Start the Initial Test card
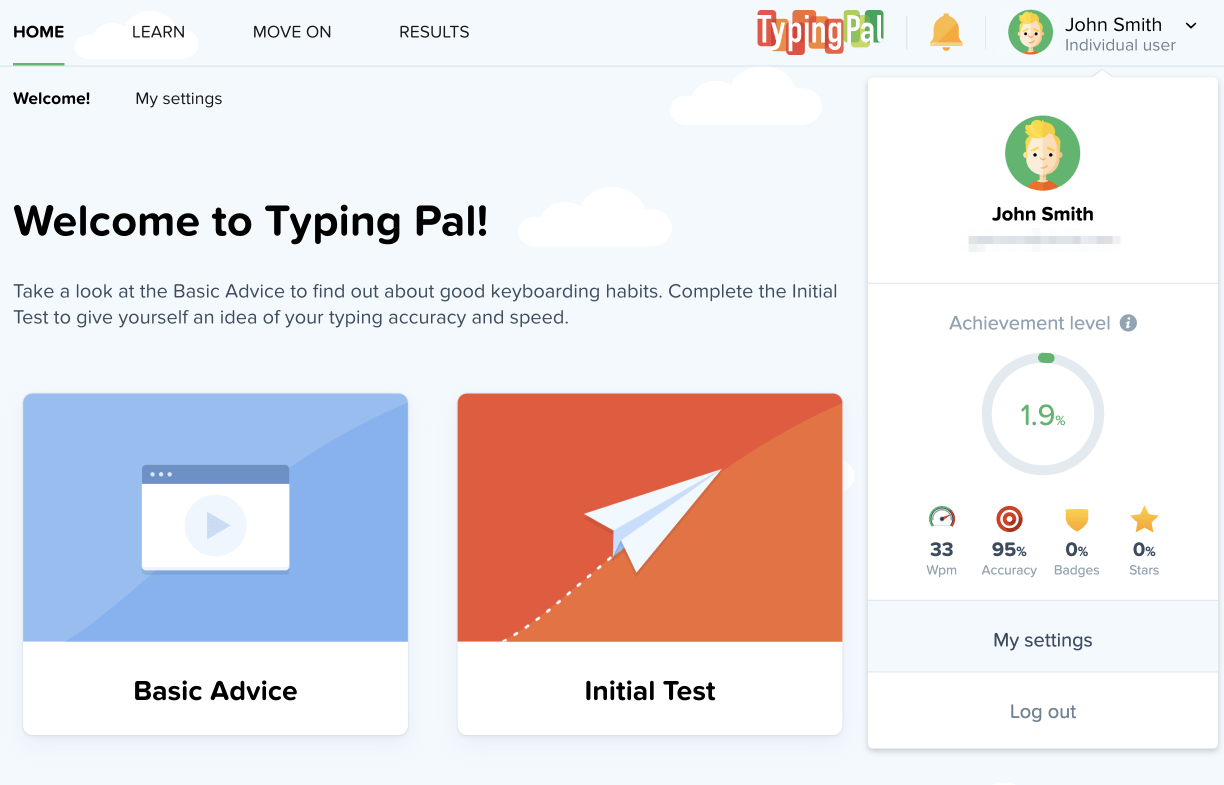Image resolution: width=1224 pixels, height=785 pixels. (650, 564)
